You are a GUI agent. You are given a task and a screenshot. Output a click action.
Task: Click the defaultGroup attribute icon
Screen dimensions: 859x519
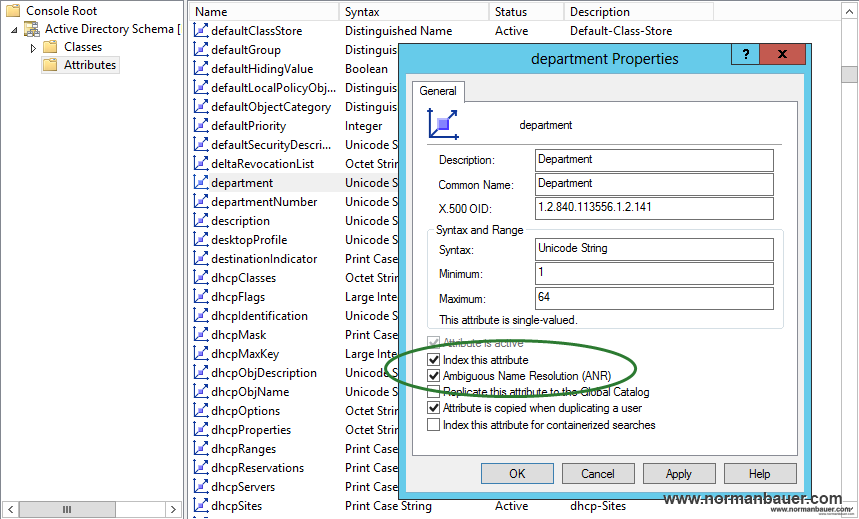(x=201, y=49)
